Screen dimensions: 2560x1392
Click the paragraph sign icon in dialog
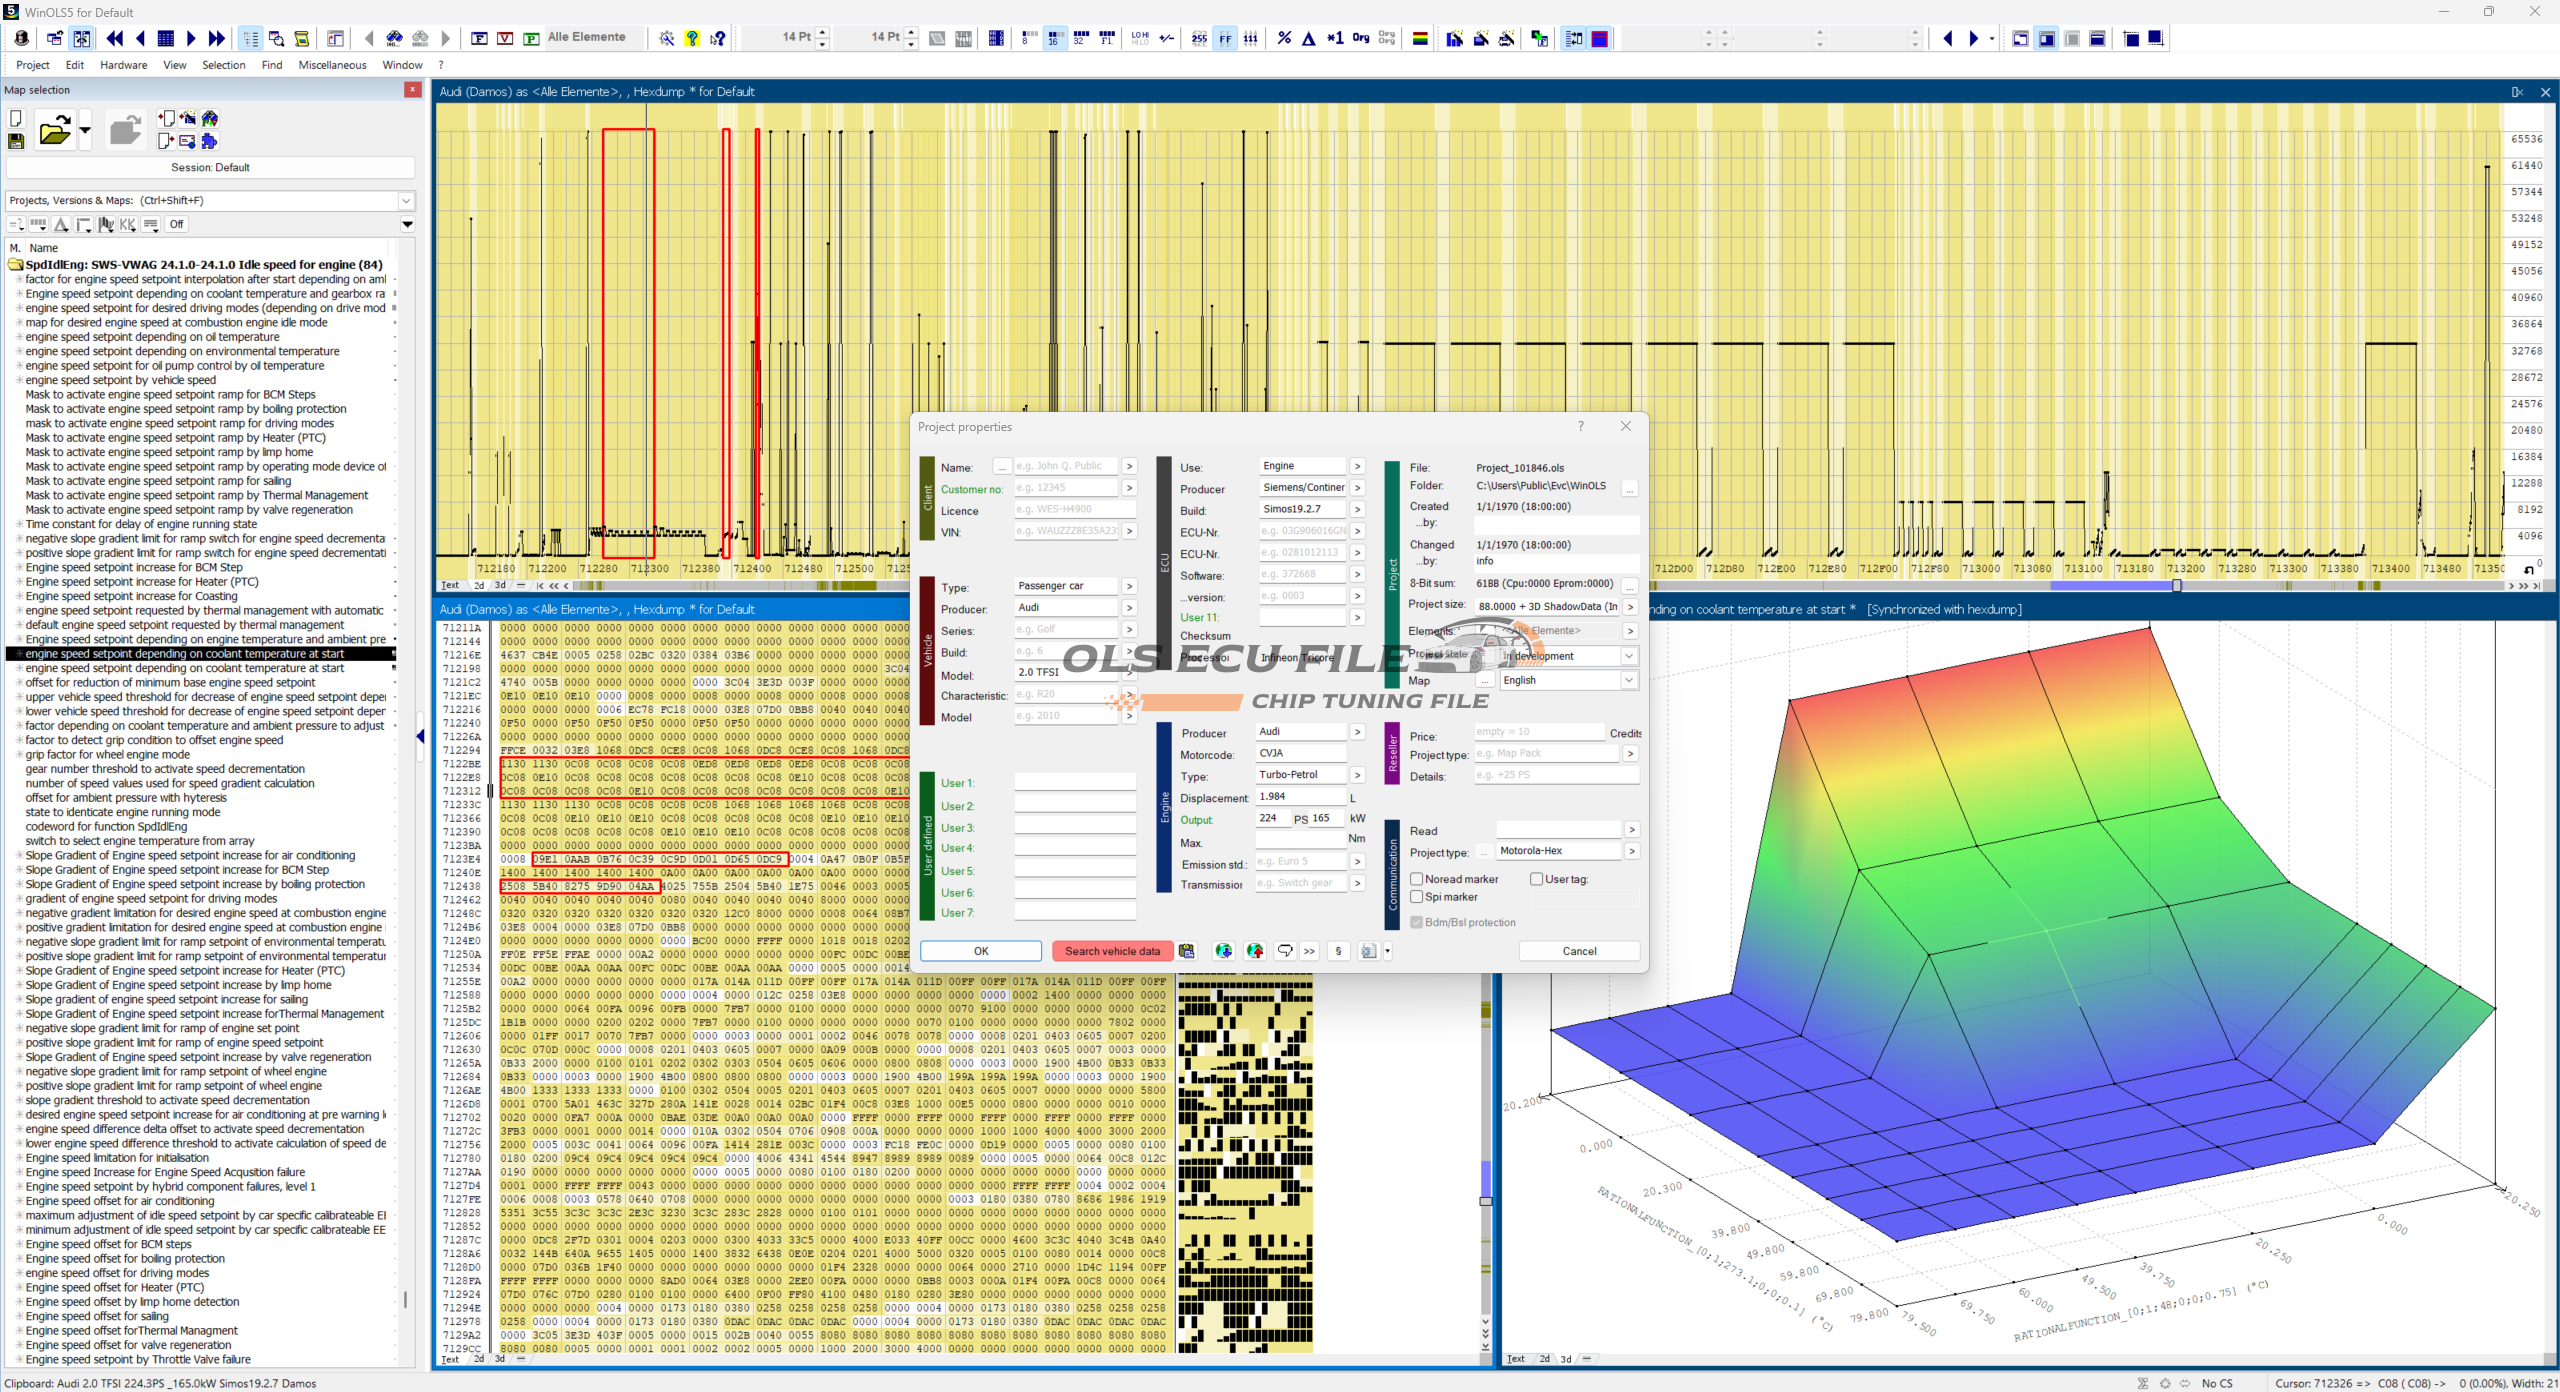point(1338,951)
